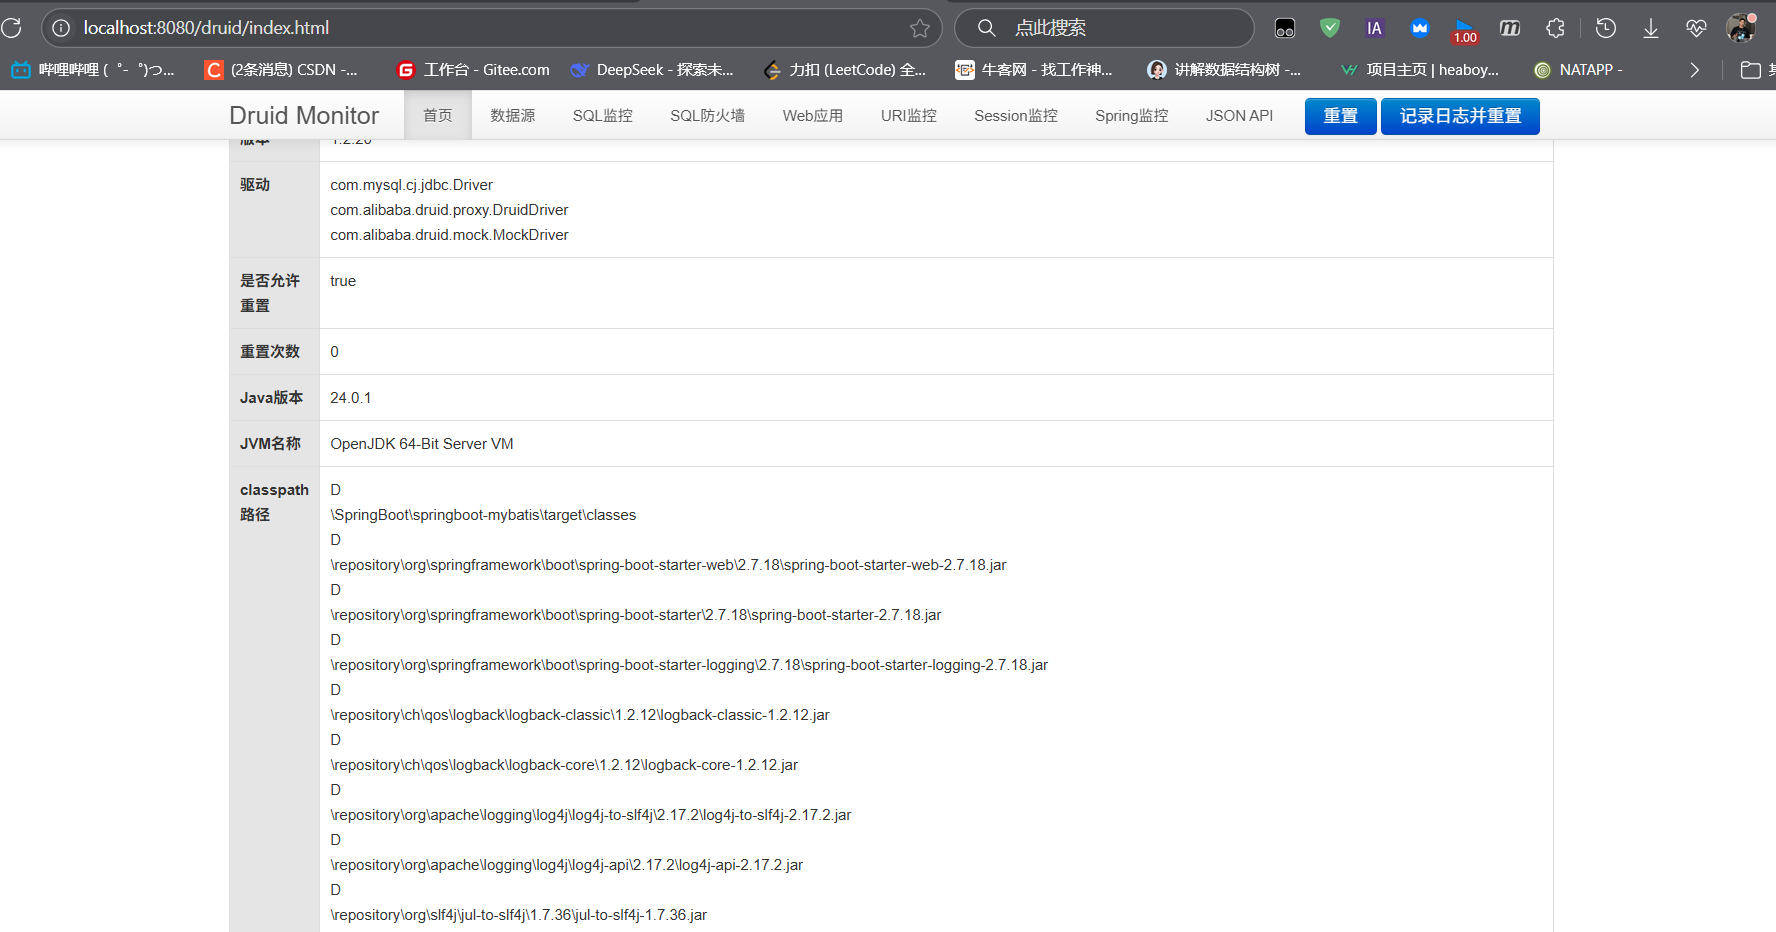Viewport: 1776px width, 932px height.
Task: Click the log4j-api-2.17.2.jar path
Action: [567, 865]
